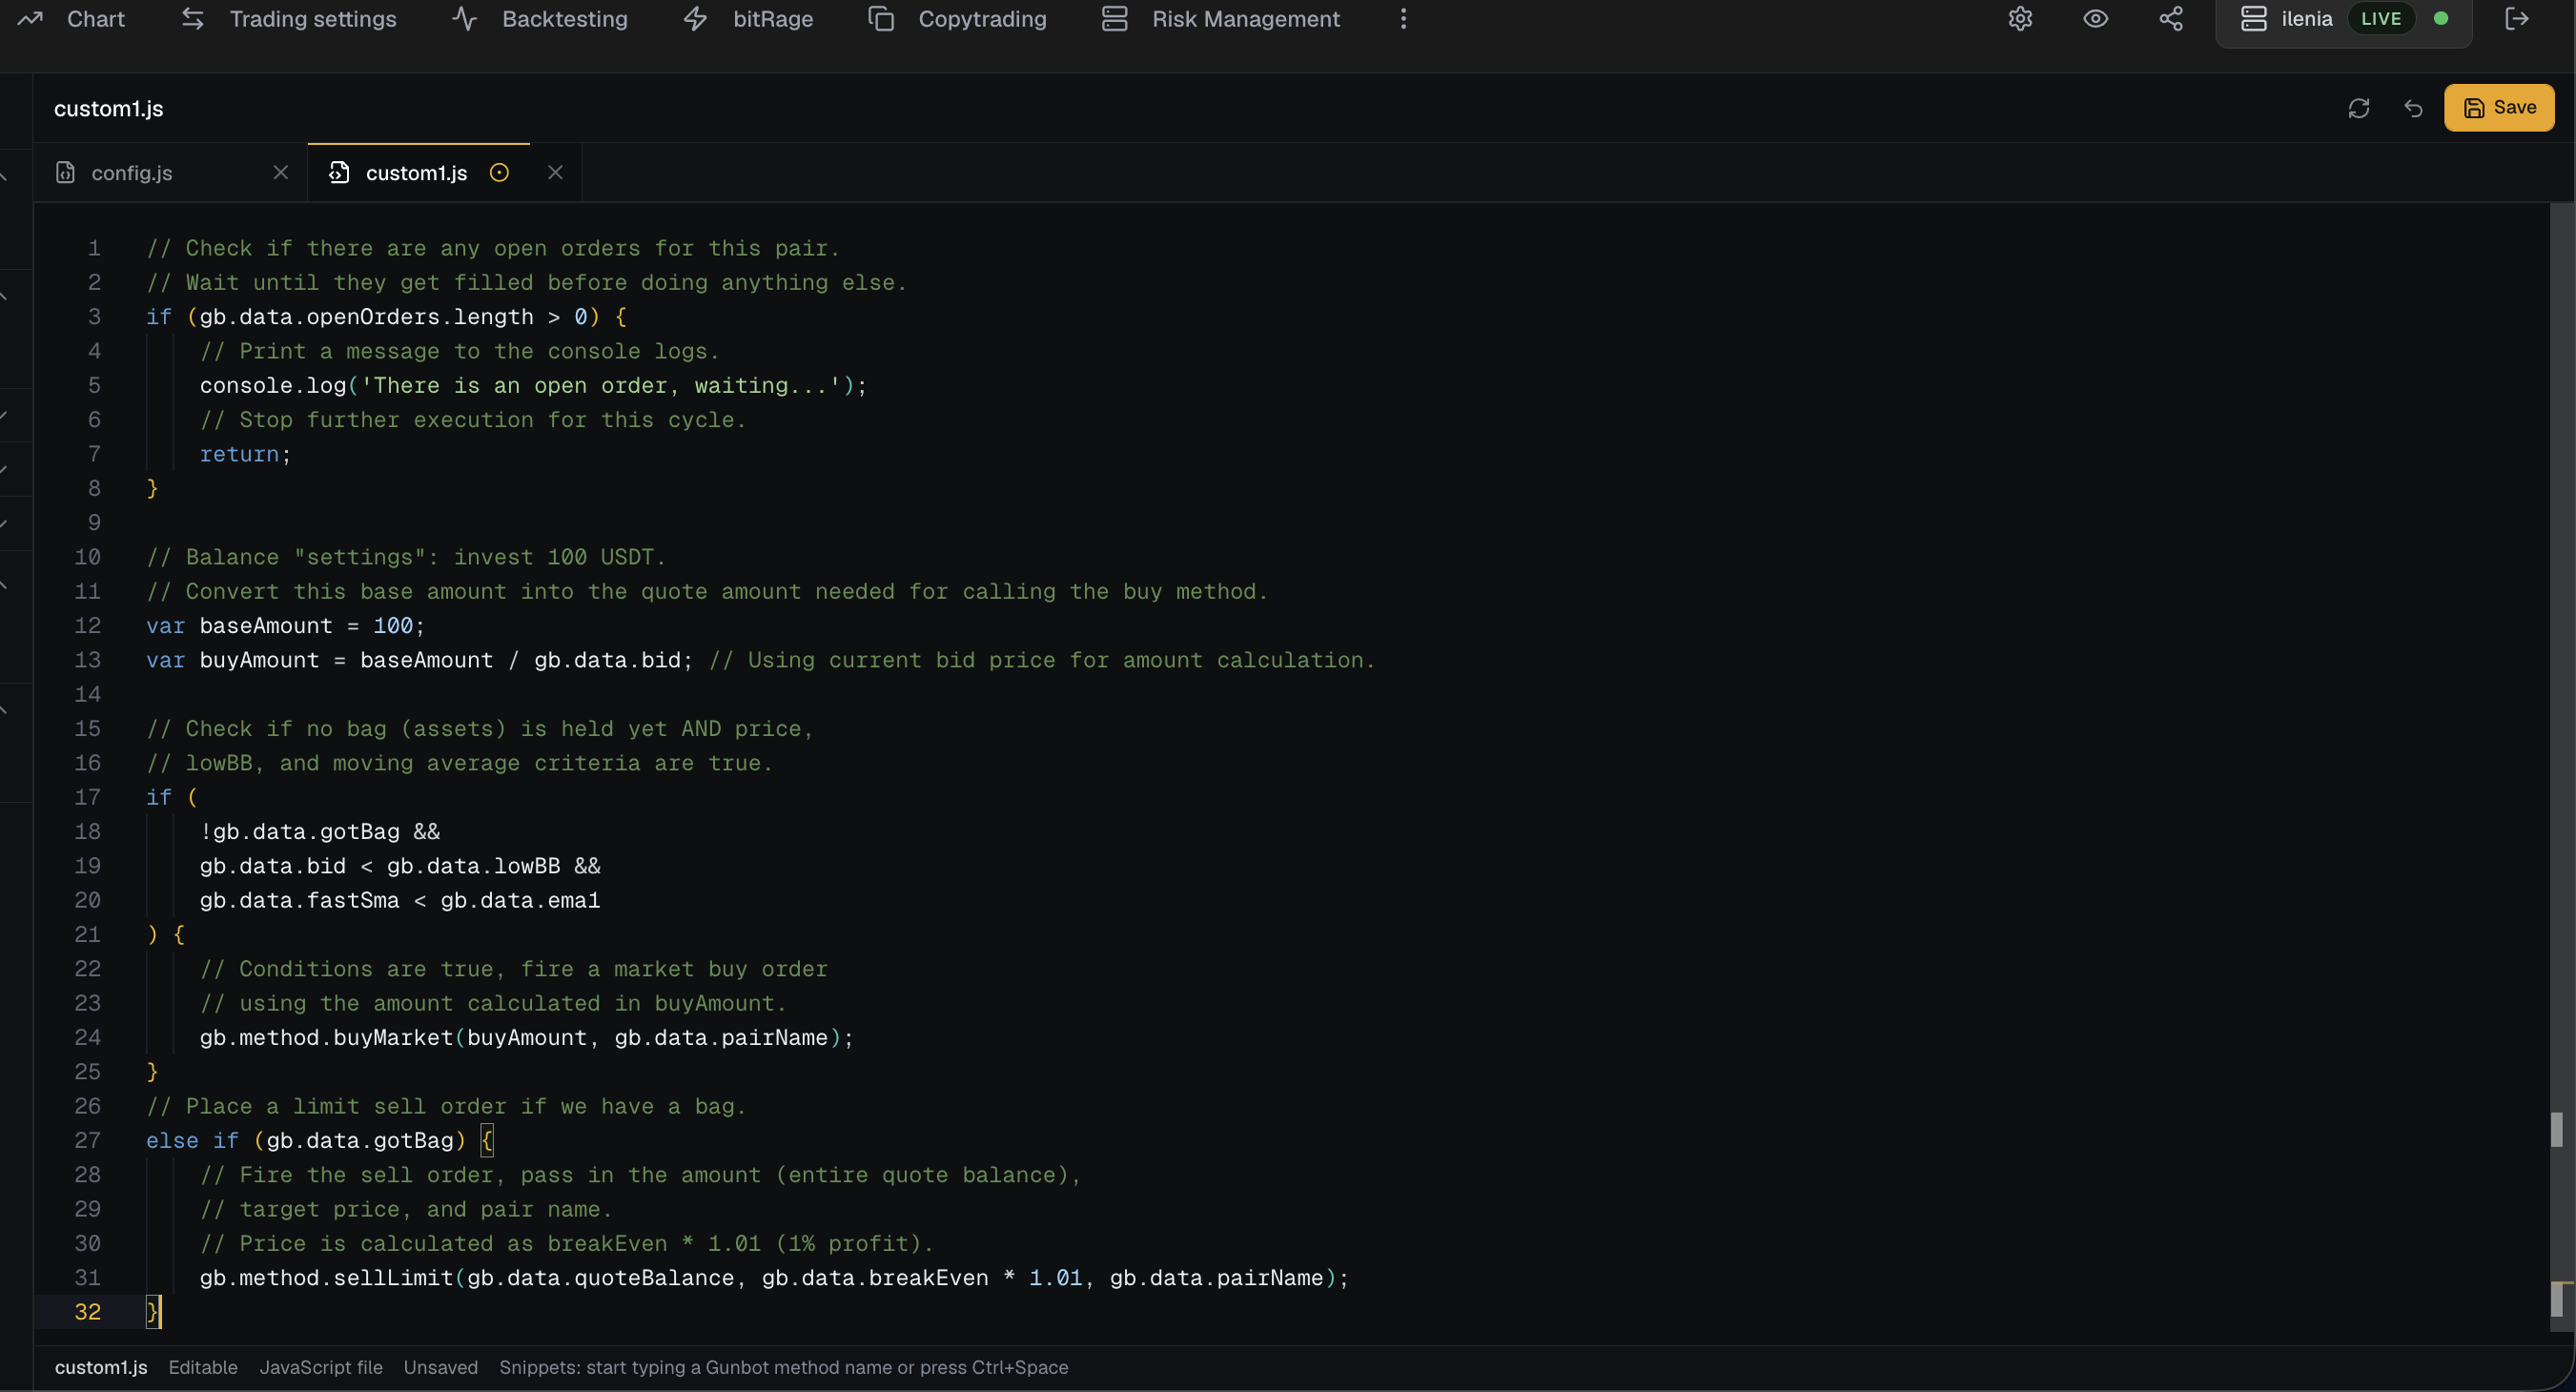The height and width of the screenshot is (1392, 2576).
Task: Click the 'Unsaved' status bar entry
Action: (x=441, y=1368)
